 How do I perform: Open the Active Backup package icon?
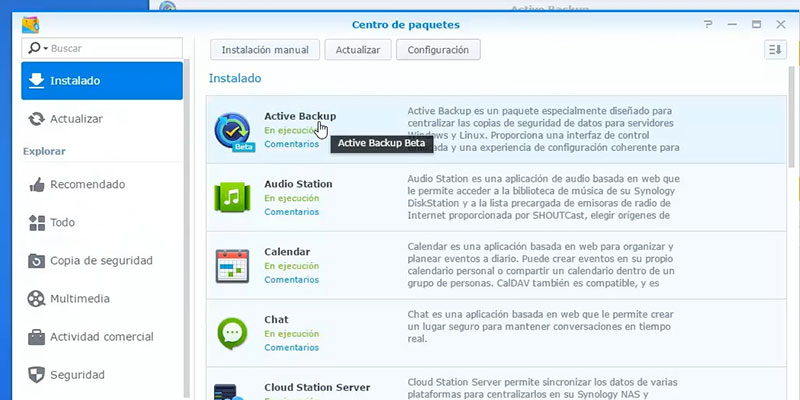point(234,132)
